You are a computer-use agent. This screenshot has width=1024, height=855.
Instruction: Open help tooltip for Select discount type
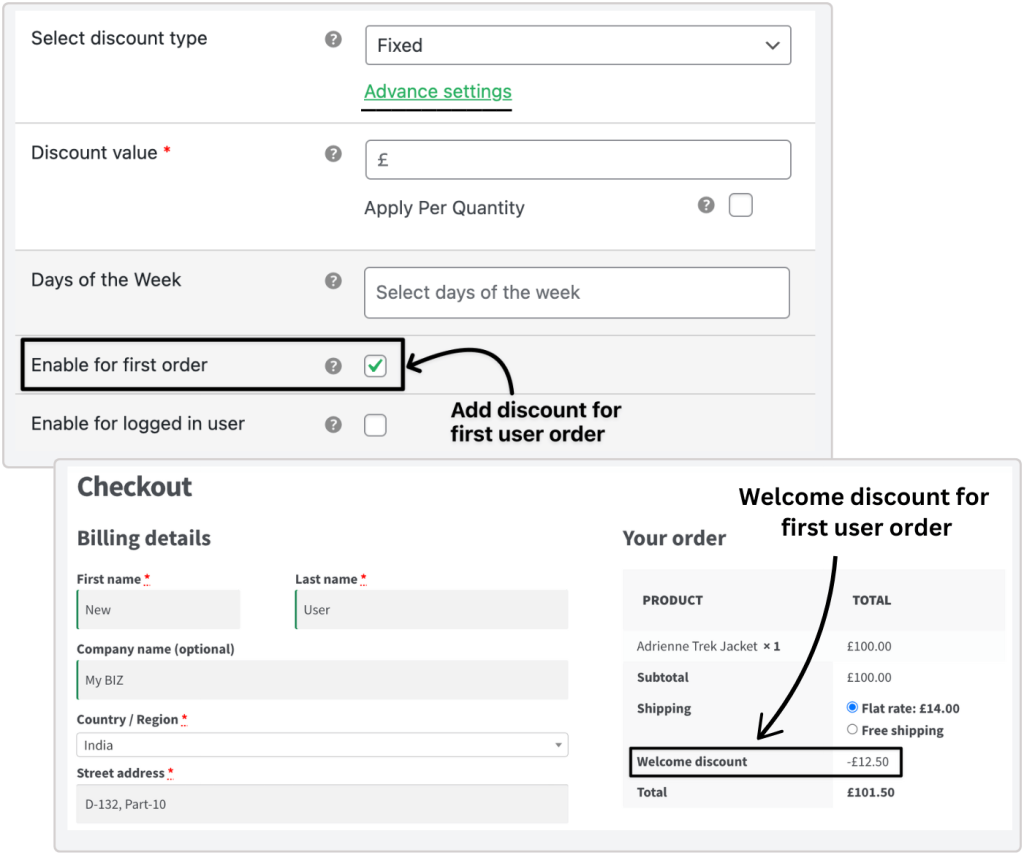tap(333, 39)
